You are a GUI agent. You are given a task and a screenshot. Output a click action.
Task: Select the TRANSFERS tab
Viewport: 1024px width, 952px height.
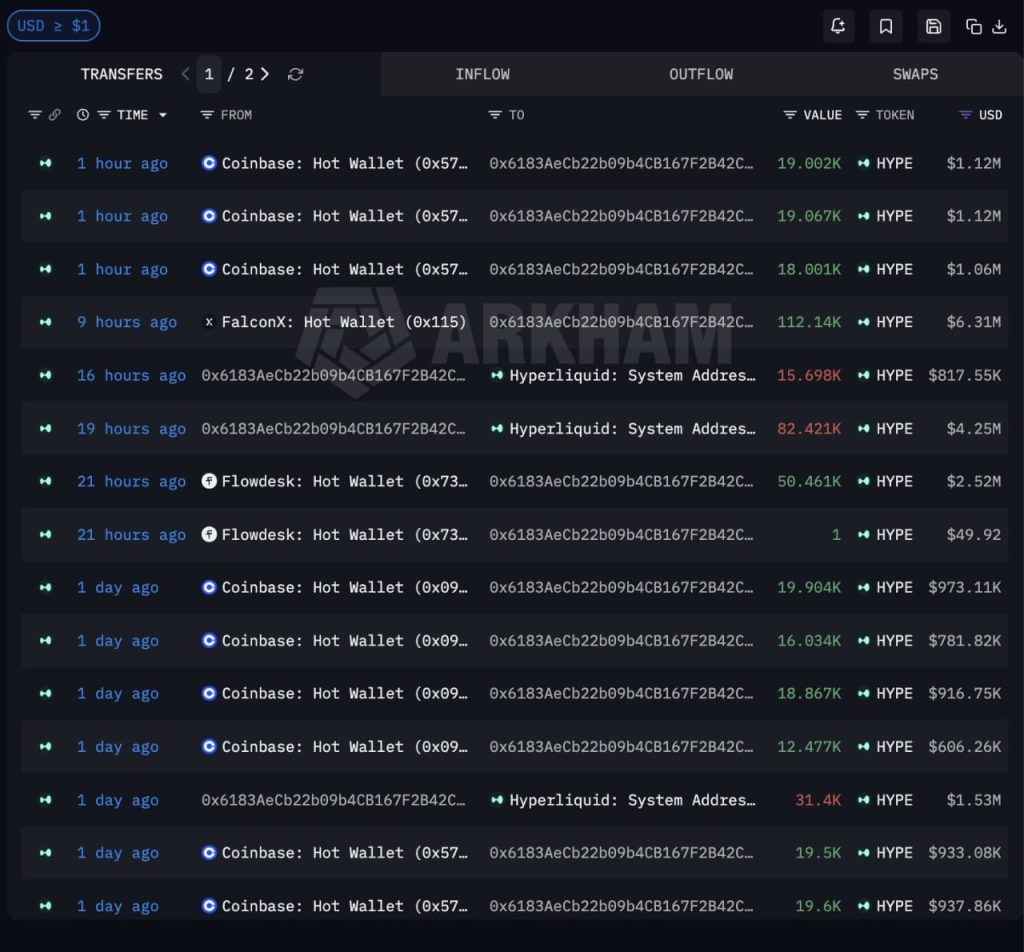point(121,74)
